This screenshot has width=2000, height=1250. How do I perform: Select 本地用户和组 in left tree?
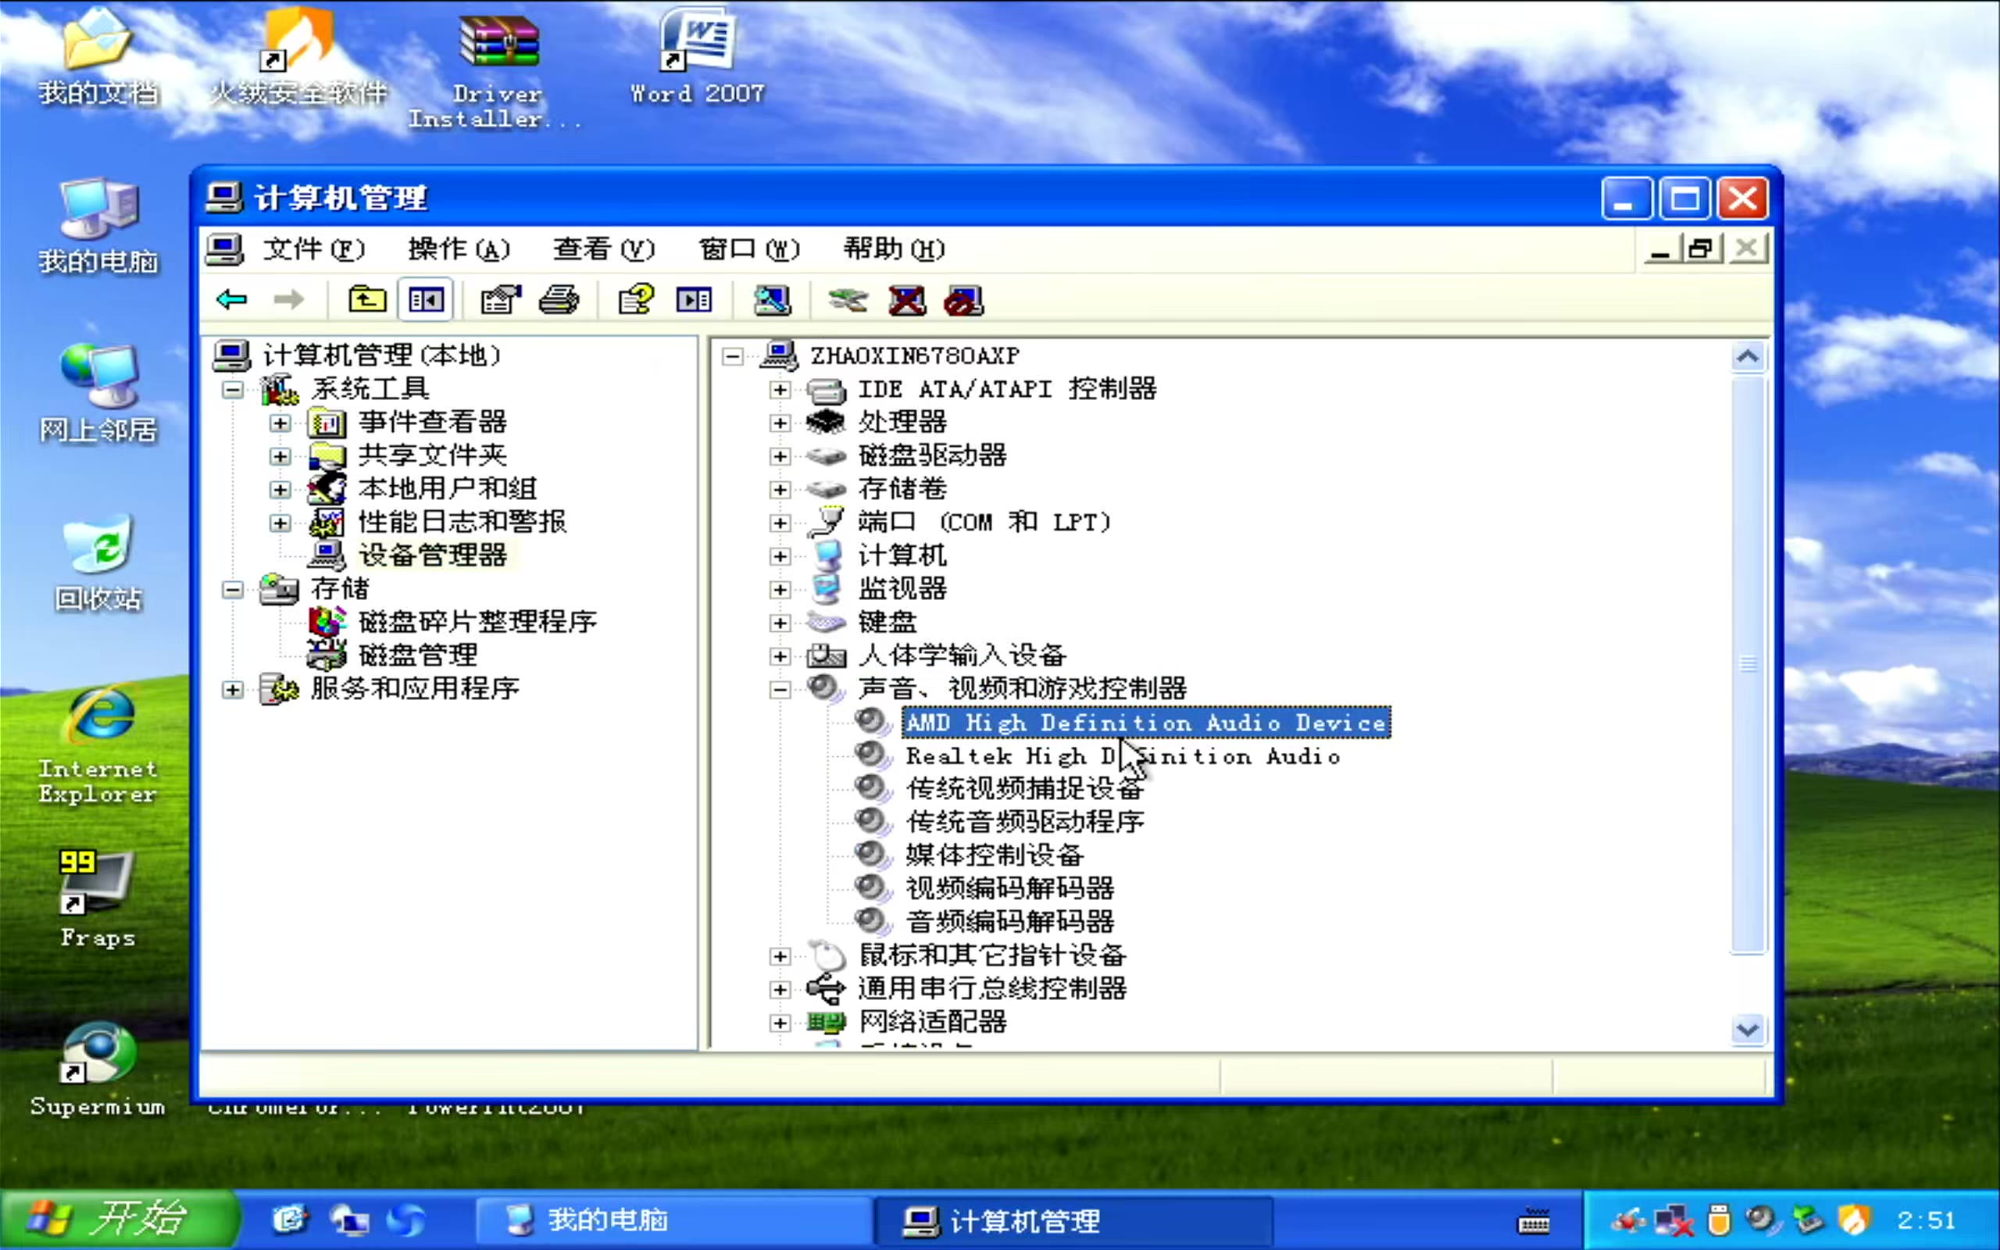447,489
